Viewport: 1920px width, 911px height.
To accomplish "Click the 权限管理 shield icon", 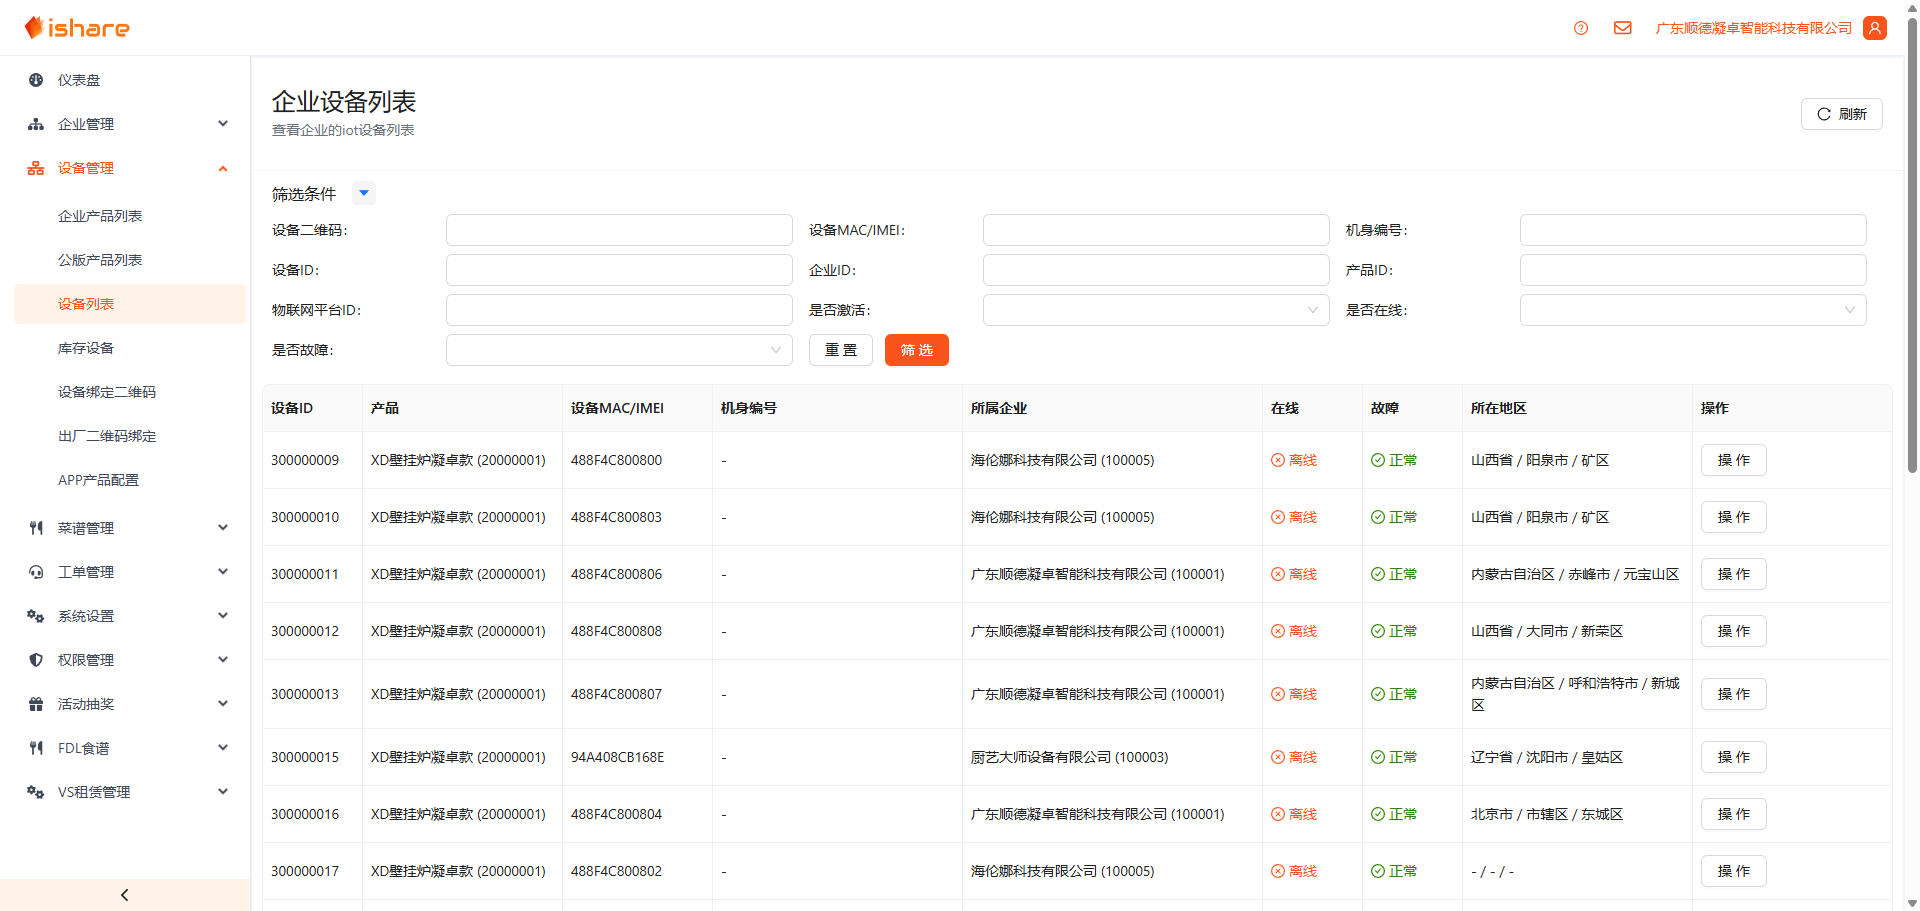I will click(x=36, y=660).
